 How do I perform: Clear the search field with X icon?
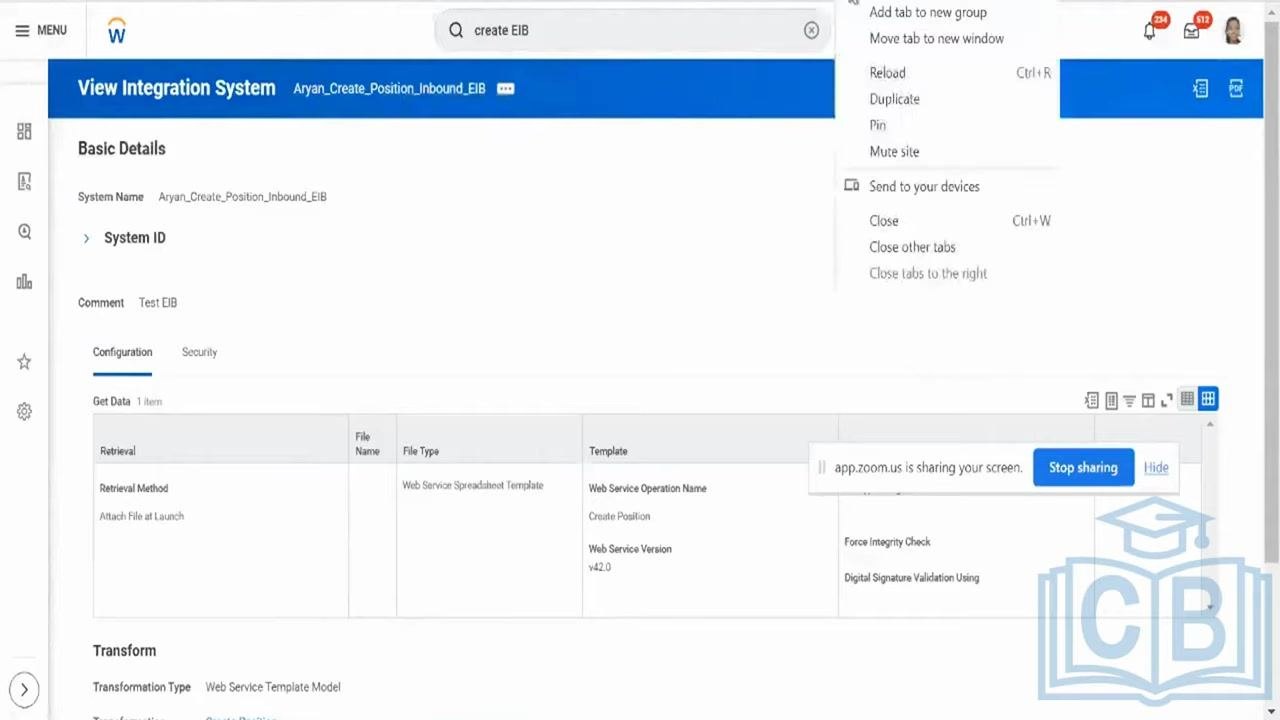pyautogui.click(x=811, y=30)
